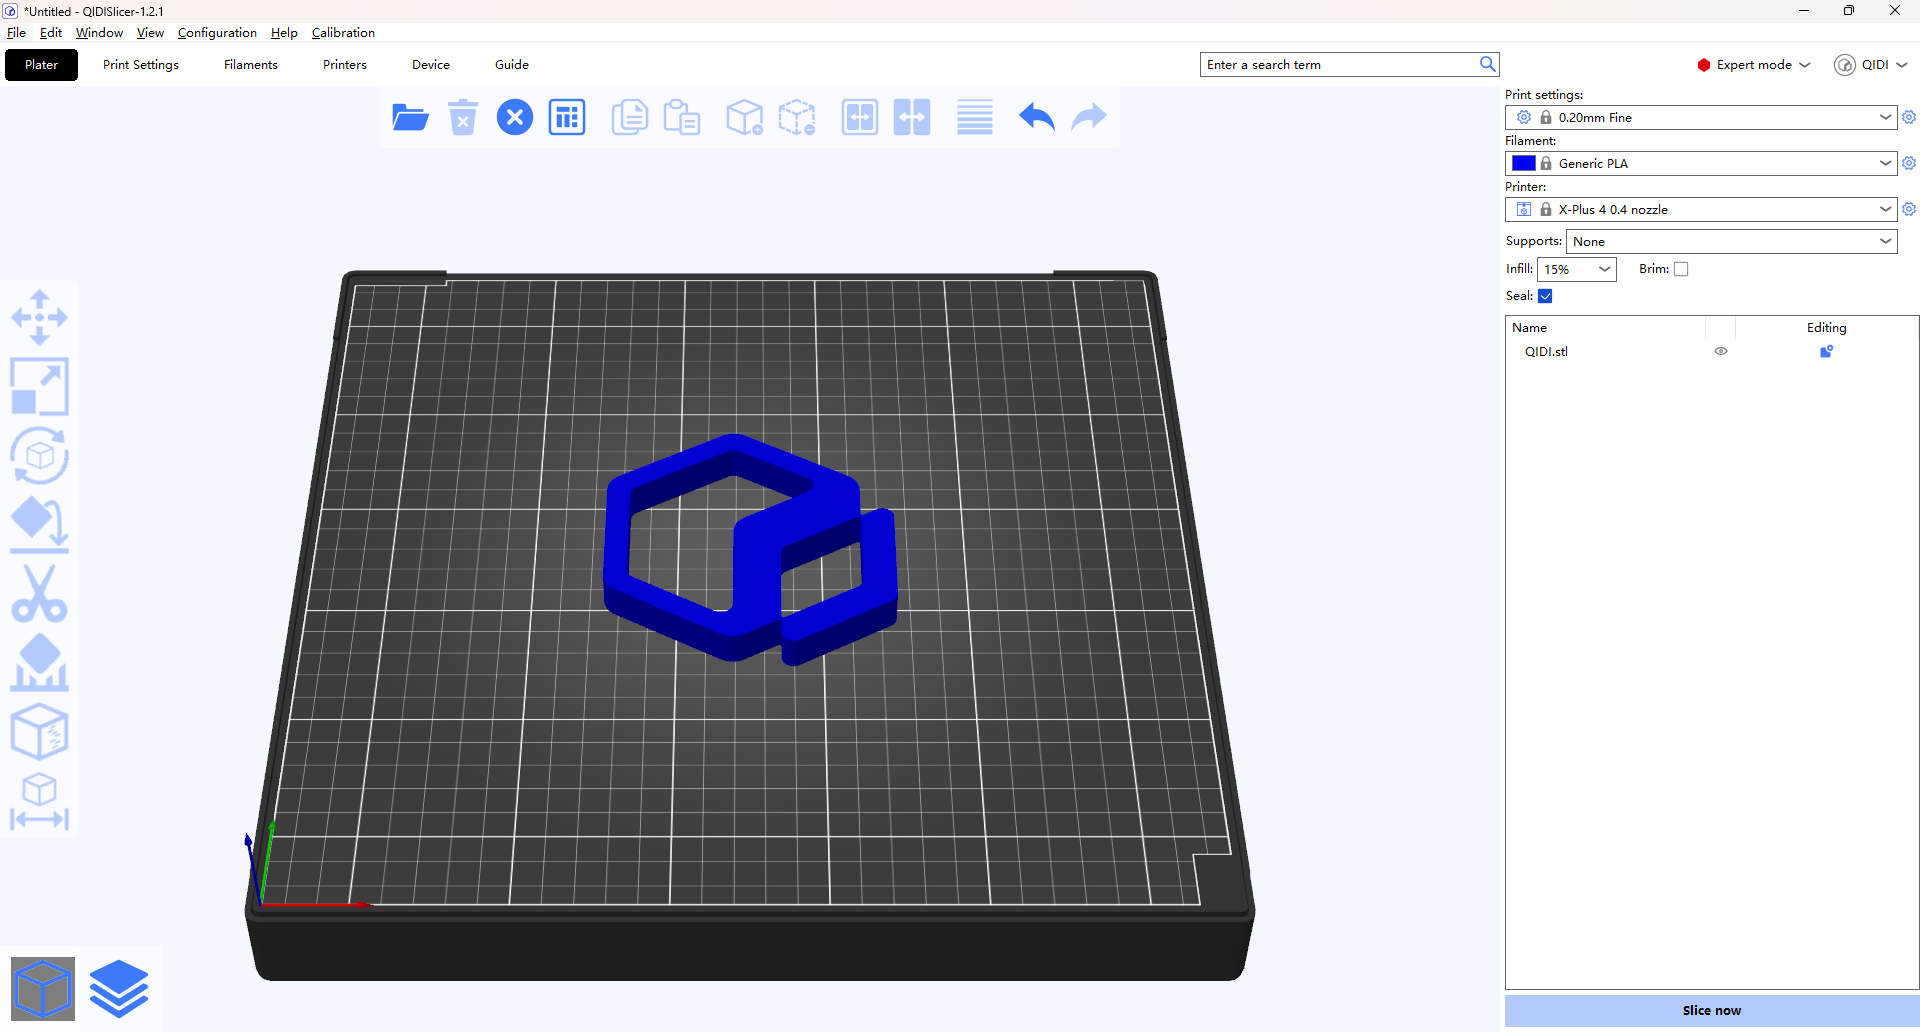
Task: Open the Calibration menu
Action: click(x=343, y=33)
